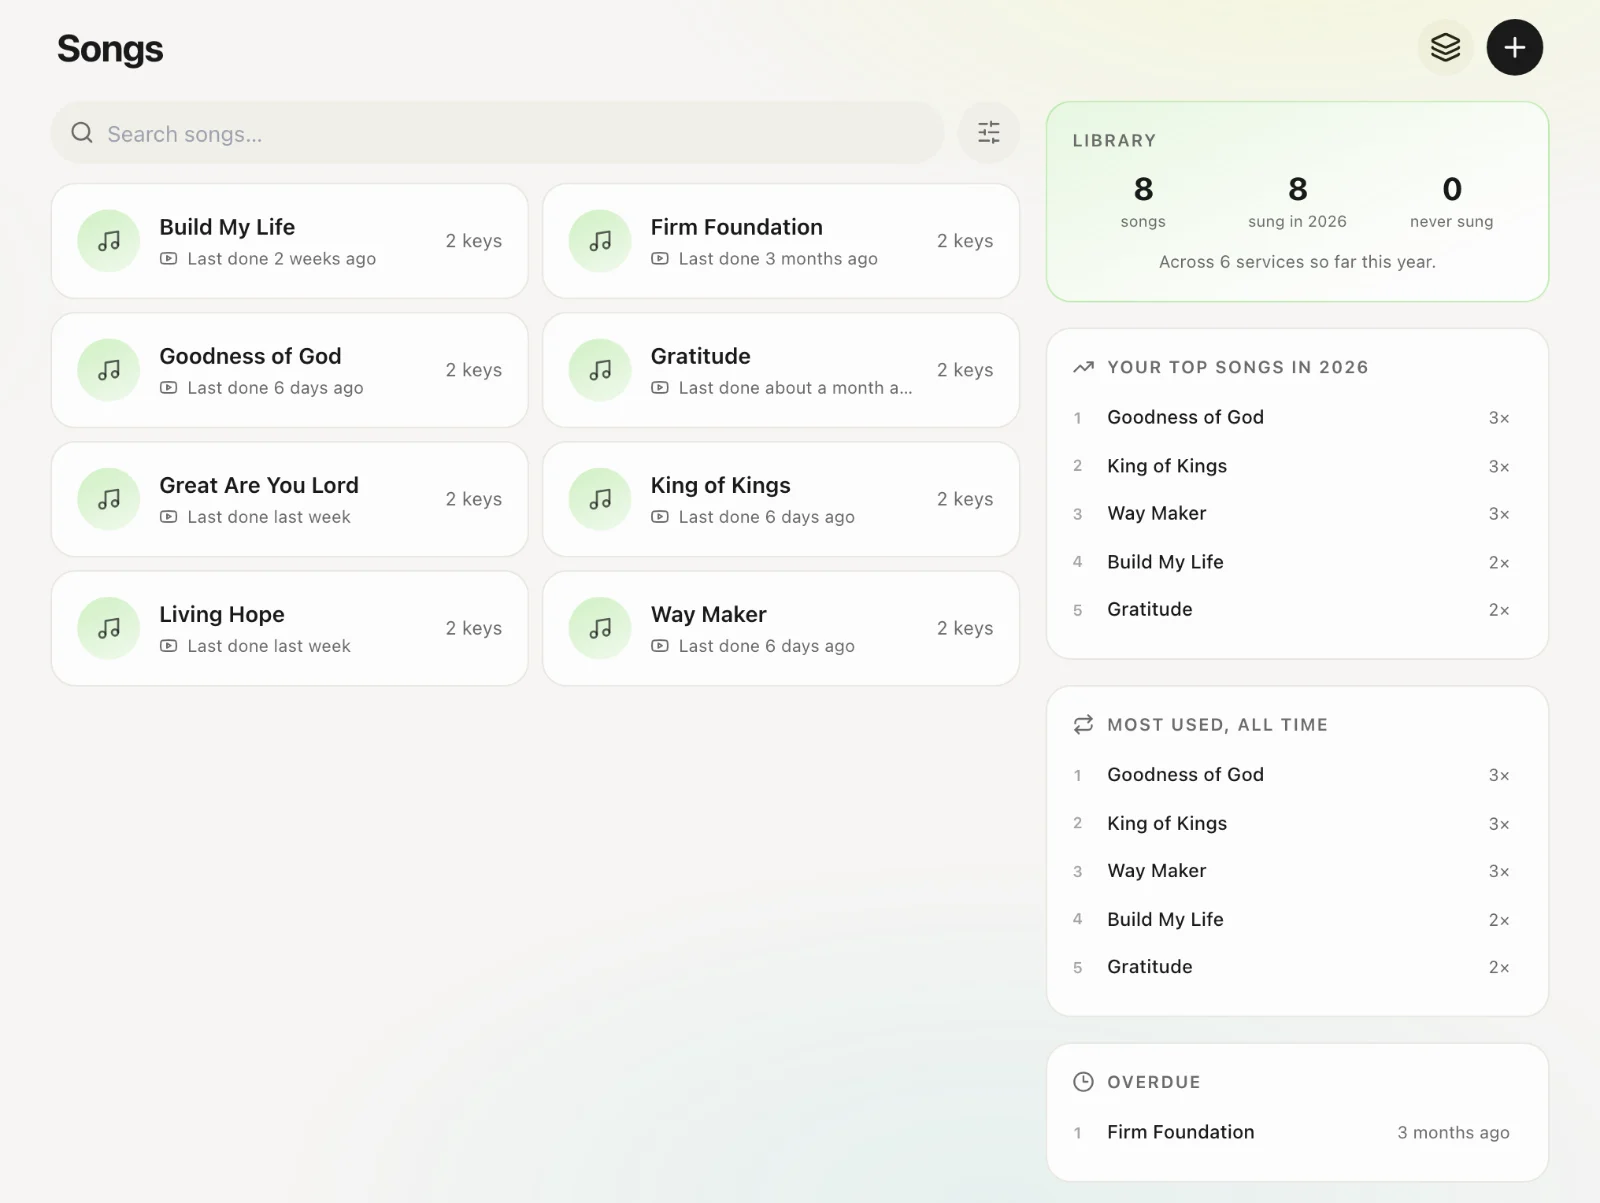
Task: Click the repeat icon by Most Used, All Time
Action: click(x=1083, y=724)
